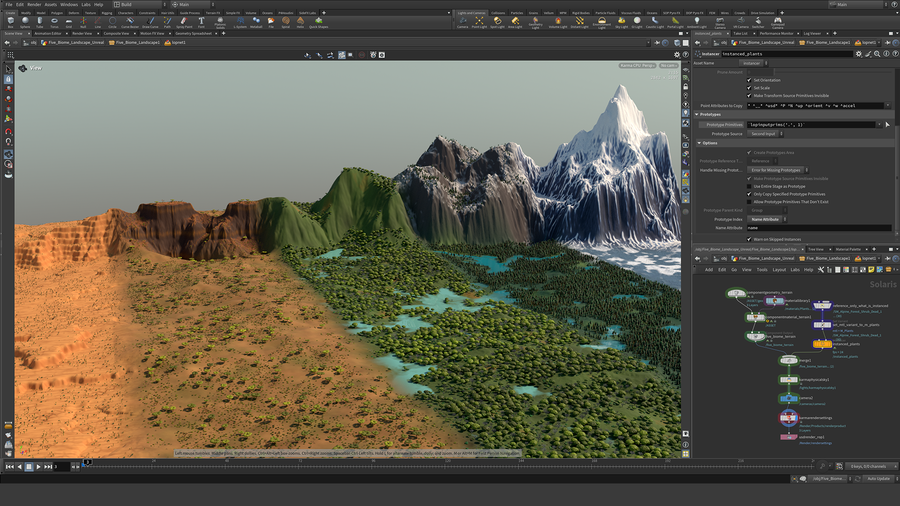This screenshot has height=506, width=900.
Task: Open Prototype Primitives pattern dropdown arrow
Action: (x=878, y=124)
